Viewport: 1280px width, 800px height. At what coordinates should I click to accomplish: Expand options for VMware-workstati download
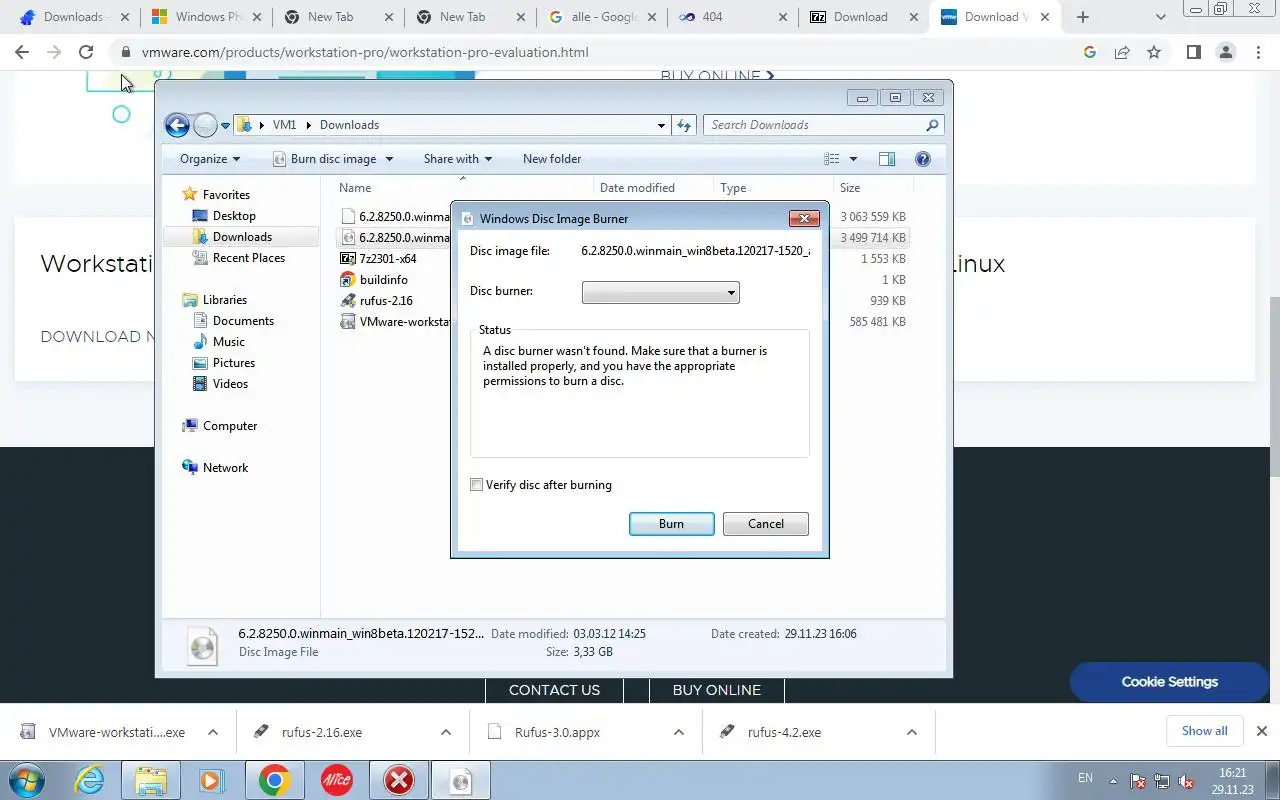(213, 732)
